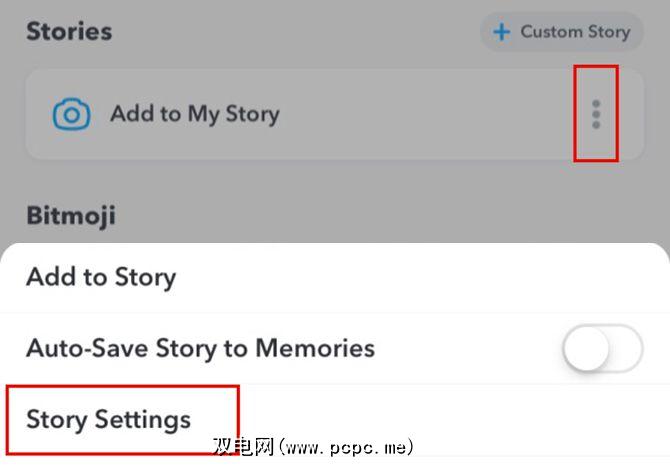
Task: Click the Bitmoji section heading
Action: tap(71, 214)
